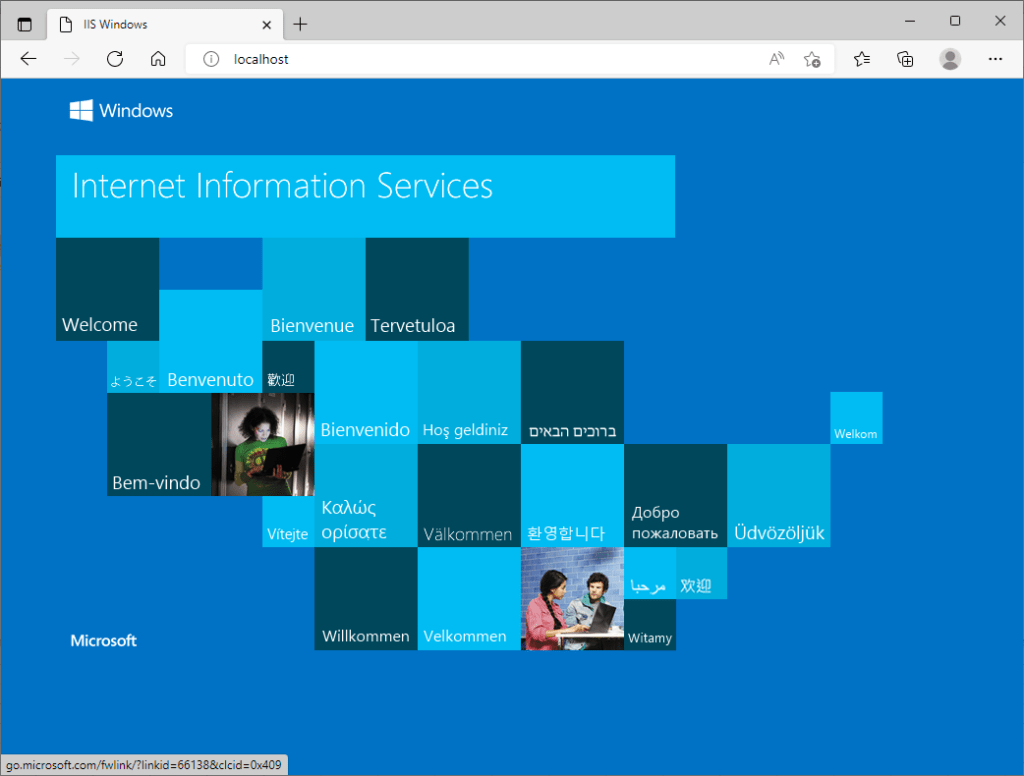
Task: Open the Collections icon
Action: click(905, 59)
